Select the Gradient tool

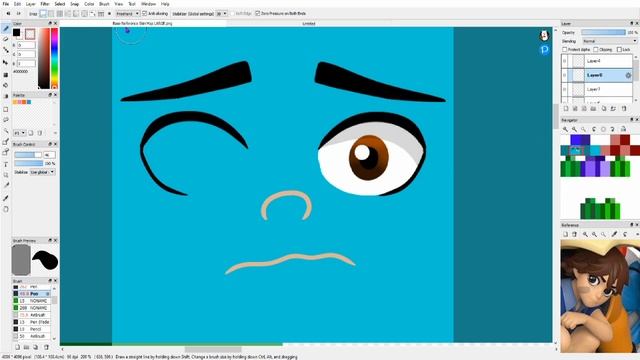click(x=6, y=96)
